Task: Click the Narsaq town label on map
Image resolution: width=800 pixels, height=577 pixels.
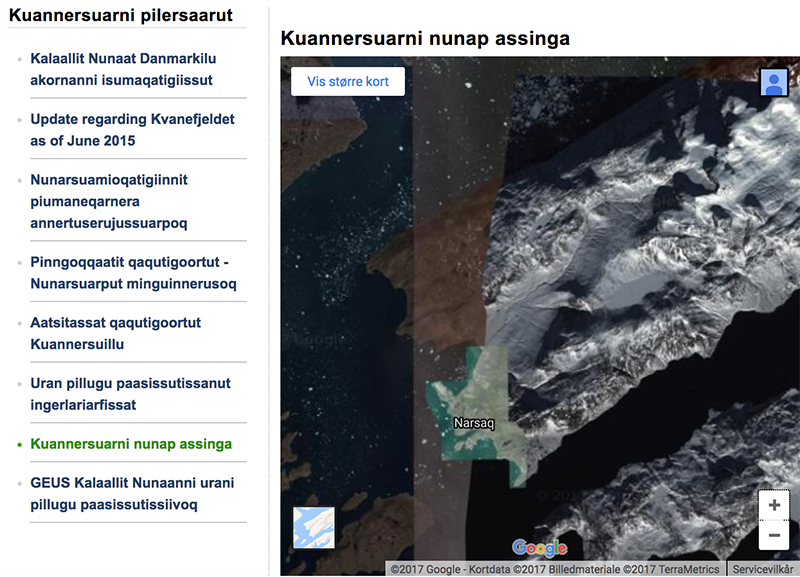Action: coord(474,423)
